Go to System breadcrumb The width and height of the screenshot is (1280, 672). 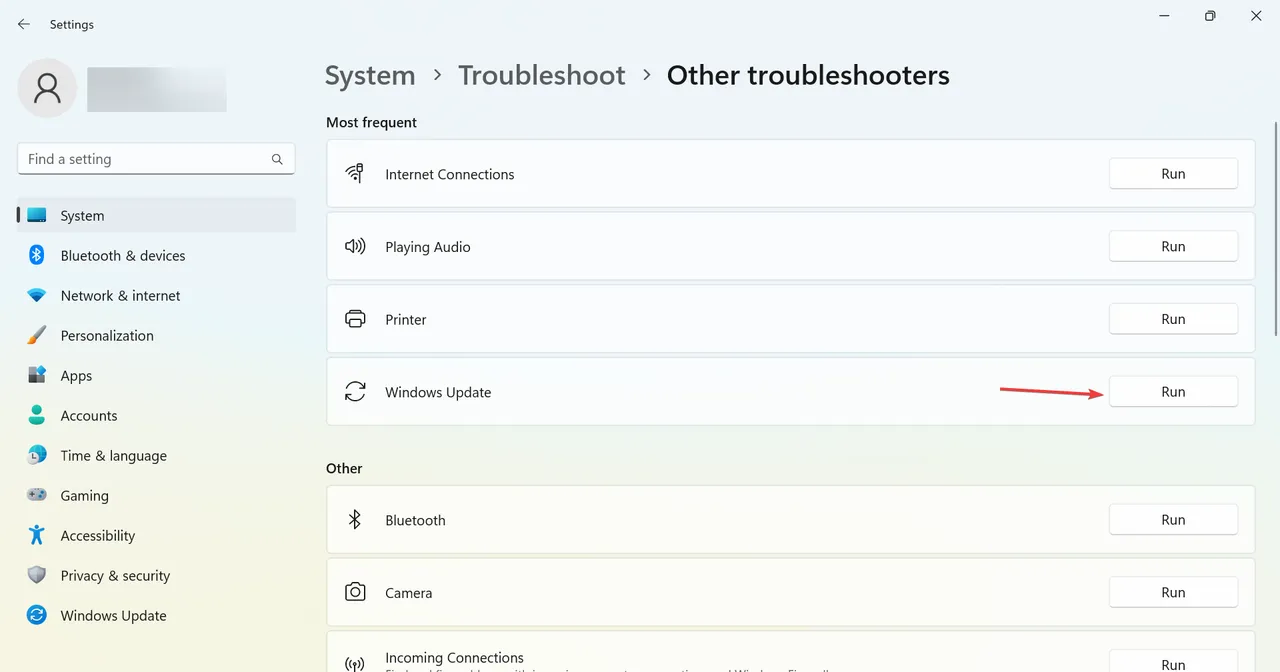370,75
